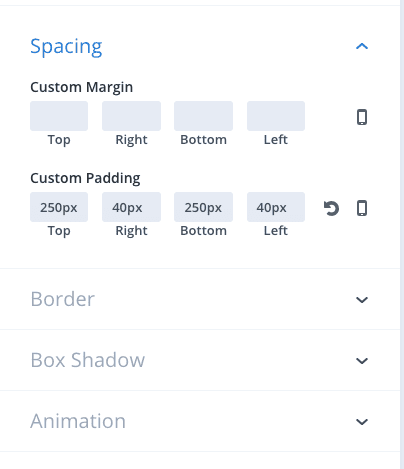Expand the Box Shadow chevron
The width and height of the screenshot is (404, 469).
pos(362,360)
